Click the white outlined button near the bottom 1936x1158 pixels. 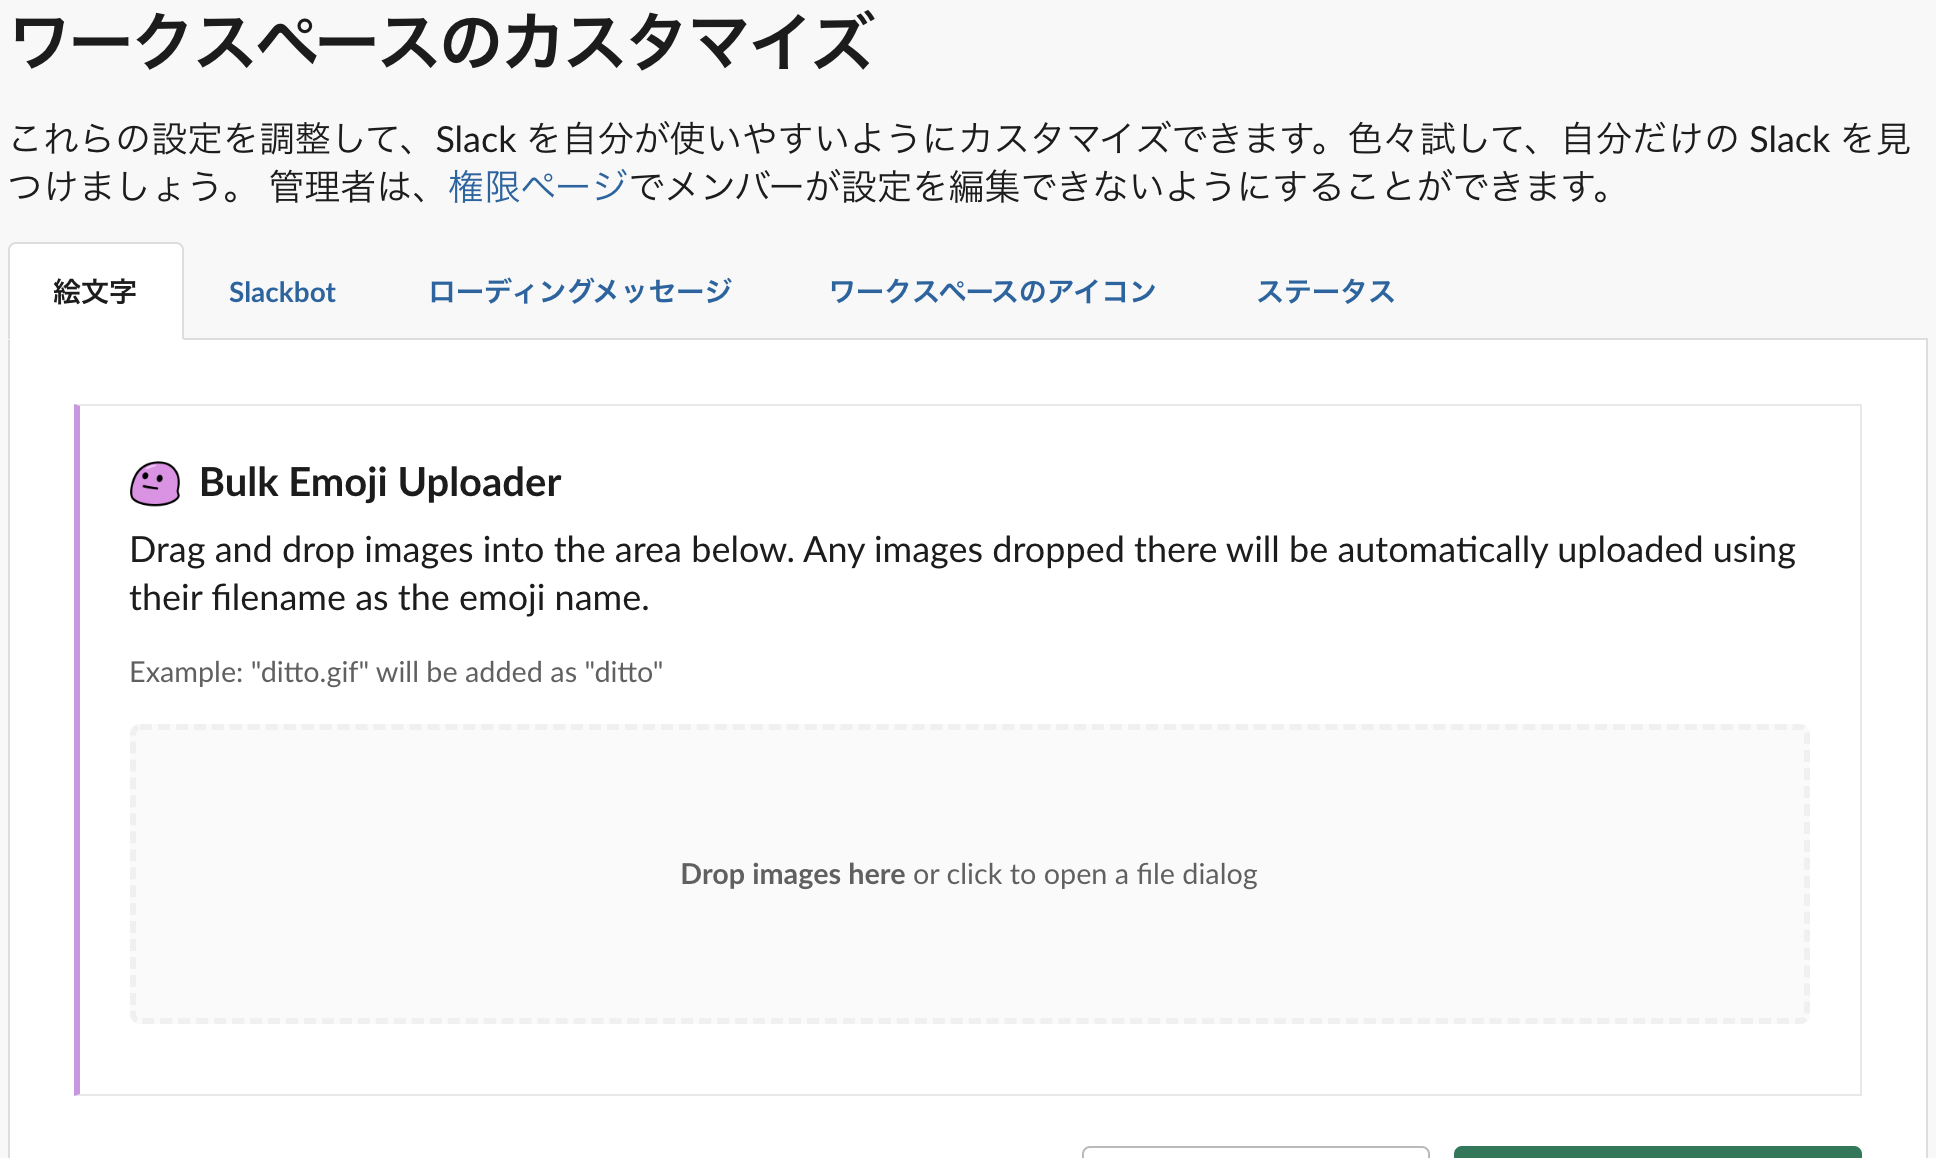1256,1152
